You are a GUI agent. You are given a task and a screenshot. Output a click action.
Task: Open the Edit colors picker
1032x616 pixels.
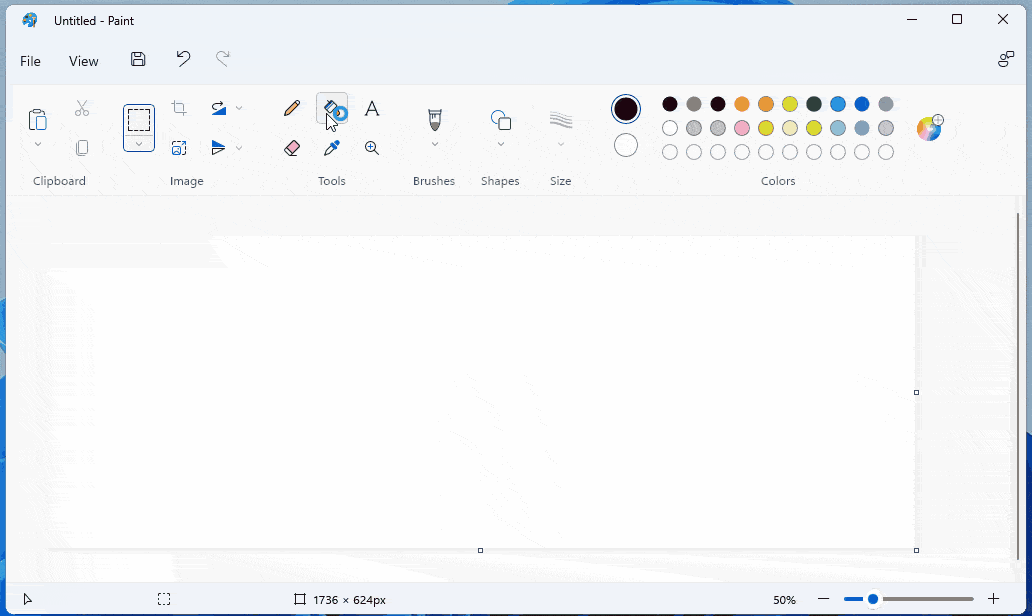click(929, 128)
